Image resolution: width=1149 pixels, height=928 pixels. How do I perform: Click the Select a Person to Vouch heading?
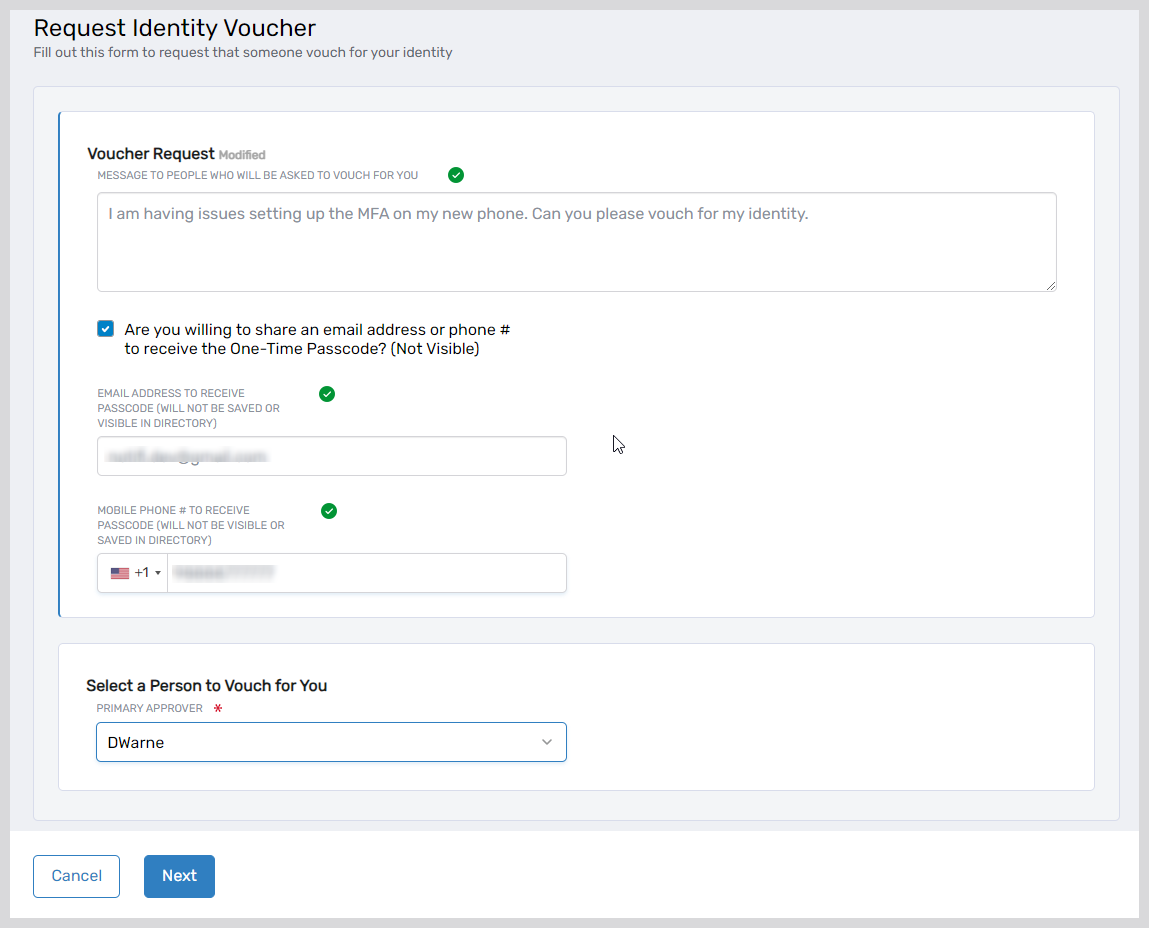click(x=206, y=686)
